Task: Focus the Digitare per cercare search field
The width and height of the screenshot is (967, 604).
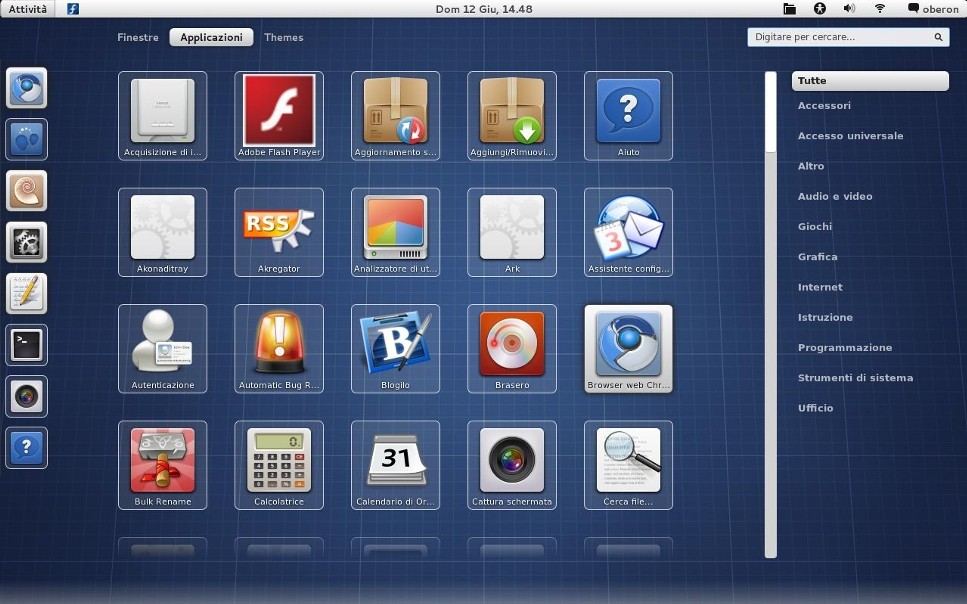Action: [x=848, y=37]
